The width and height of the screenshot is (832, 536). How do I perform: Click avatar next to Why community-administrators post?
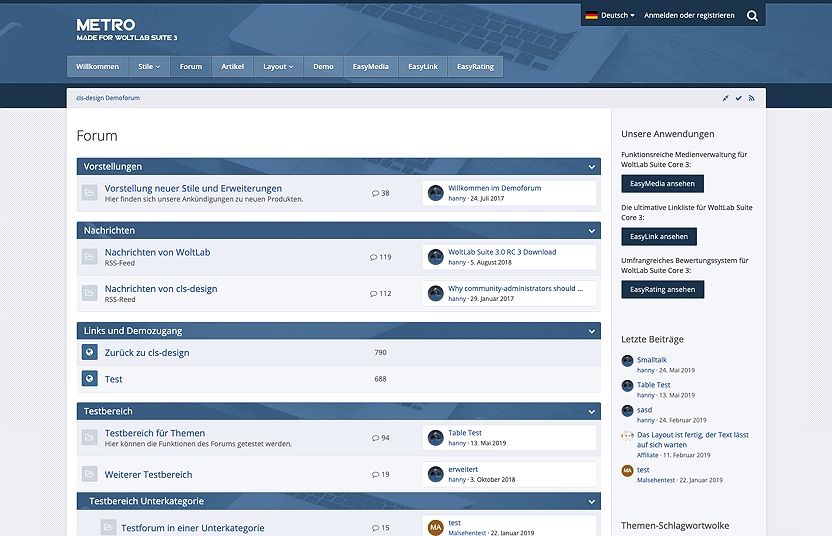(436, 293)
